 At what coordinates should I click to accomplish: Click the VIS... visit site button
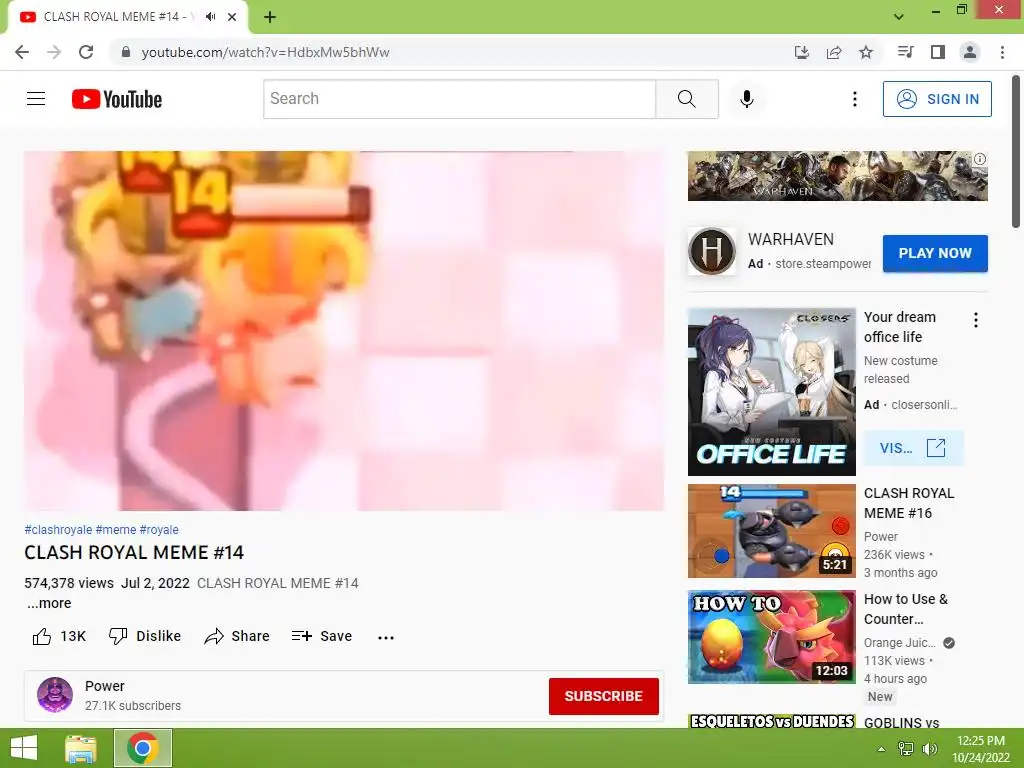[913, 448]
